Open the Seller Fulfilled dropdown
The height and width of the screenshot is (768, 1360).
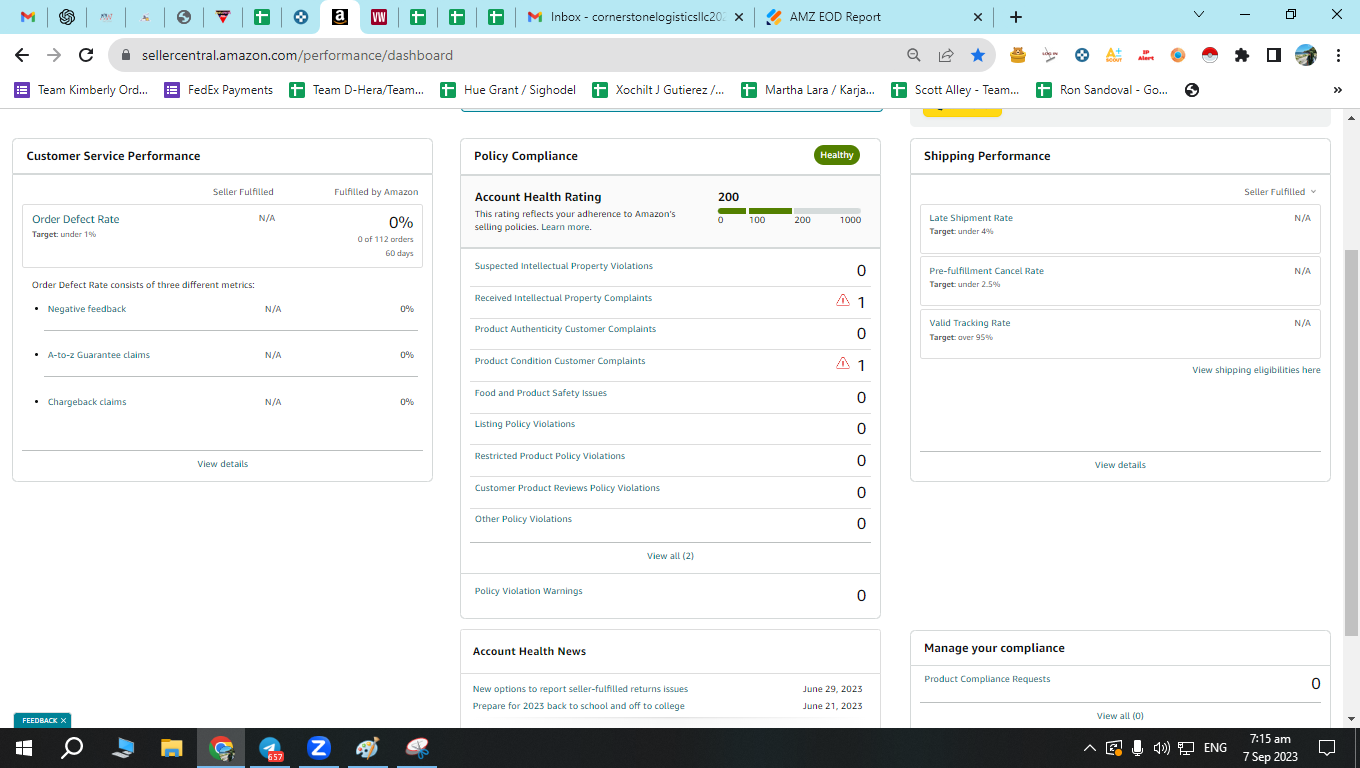click(x=1280, y=192)
